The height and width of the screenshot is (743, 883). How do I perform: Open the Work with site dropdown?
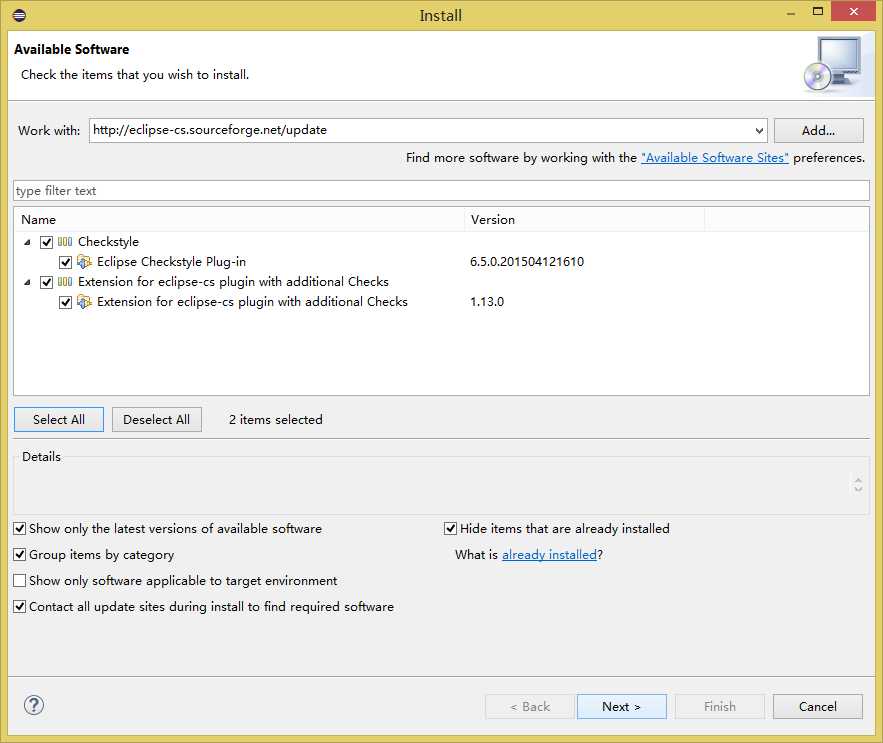tap(759, 131)
